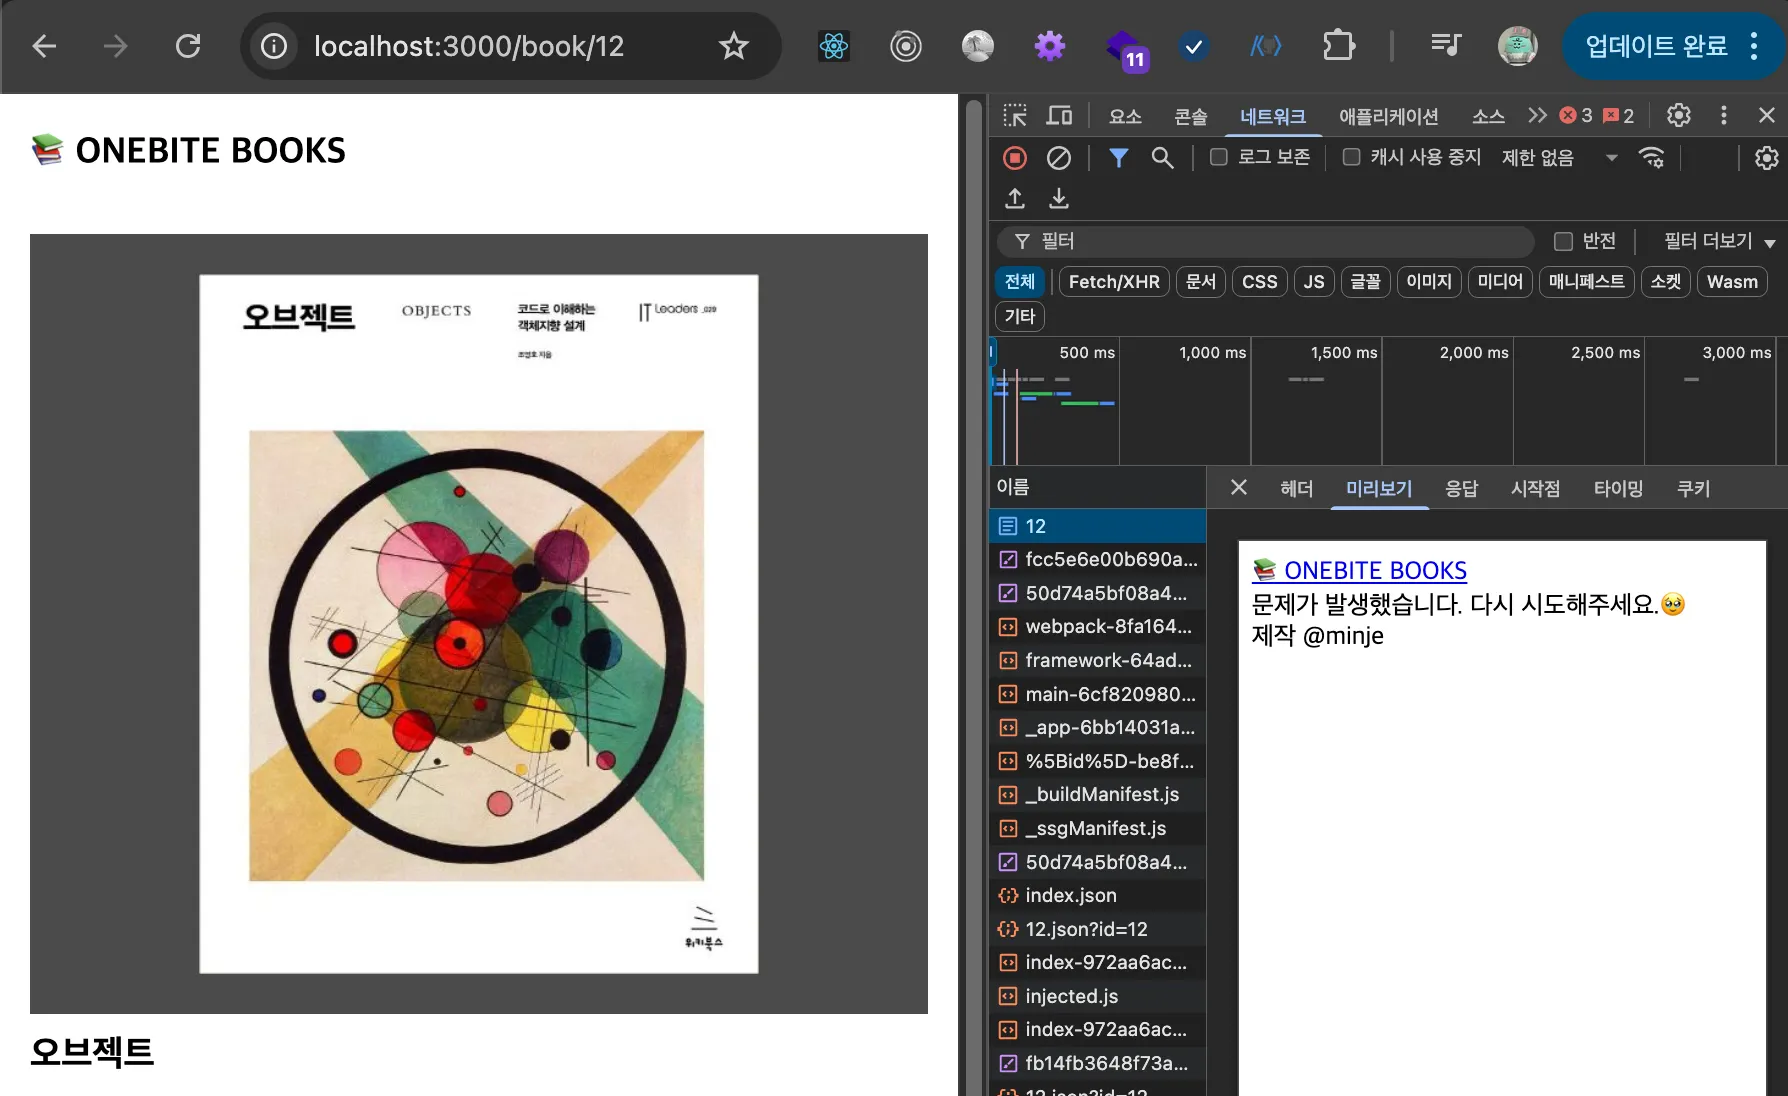The height and width of the screenshot is (1096, 1788).
Task: Open the DevTools three-dot customize menu
Action: 1723,116
